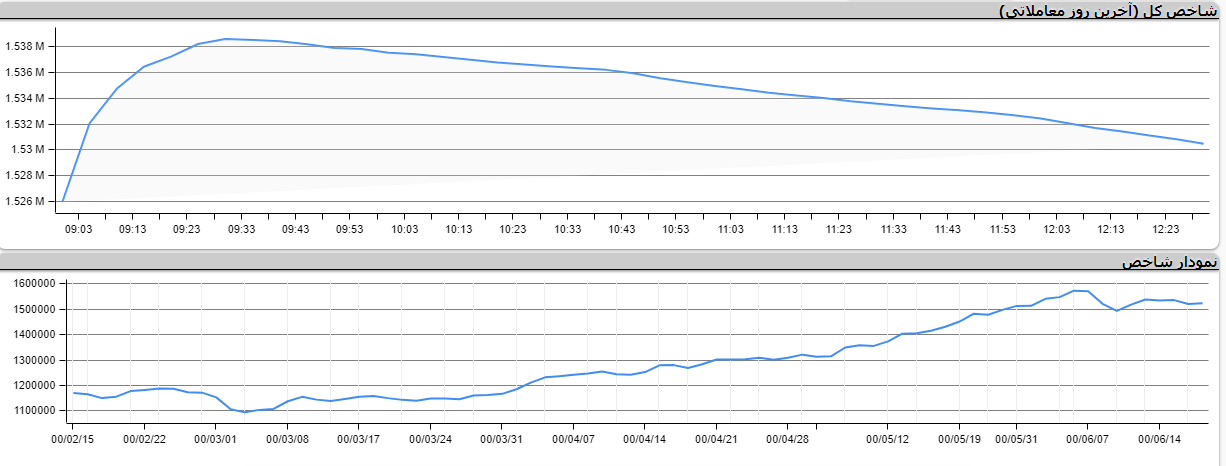This screenshot has width=1226, height=466.
Task: Click the 'شاخص کل (آخرین روز معاملاتی)' panel title
Action: (1110, 11)
